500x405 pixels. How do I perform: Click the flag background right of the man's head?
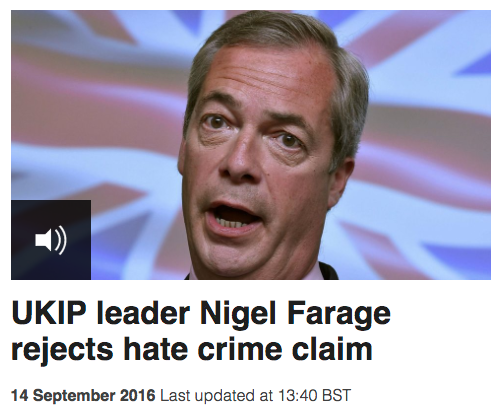point(427,133)
